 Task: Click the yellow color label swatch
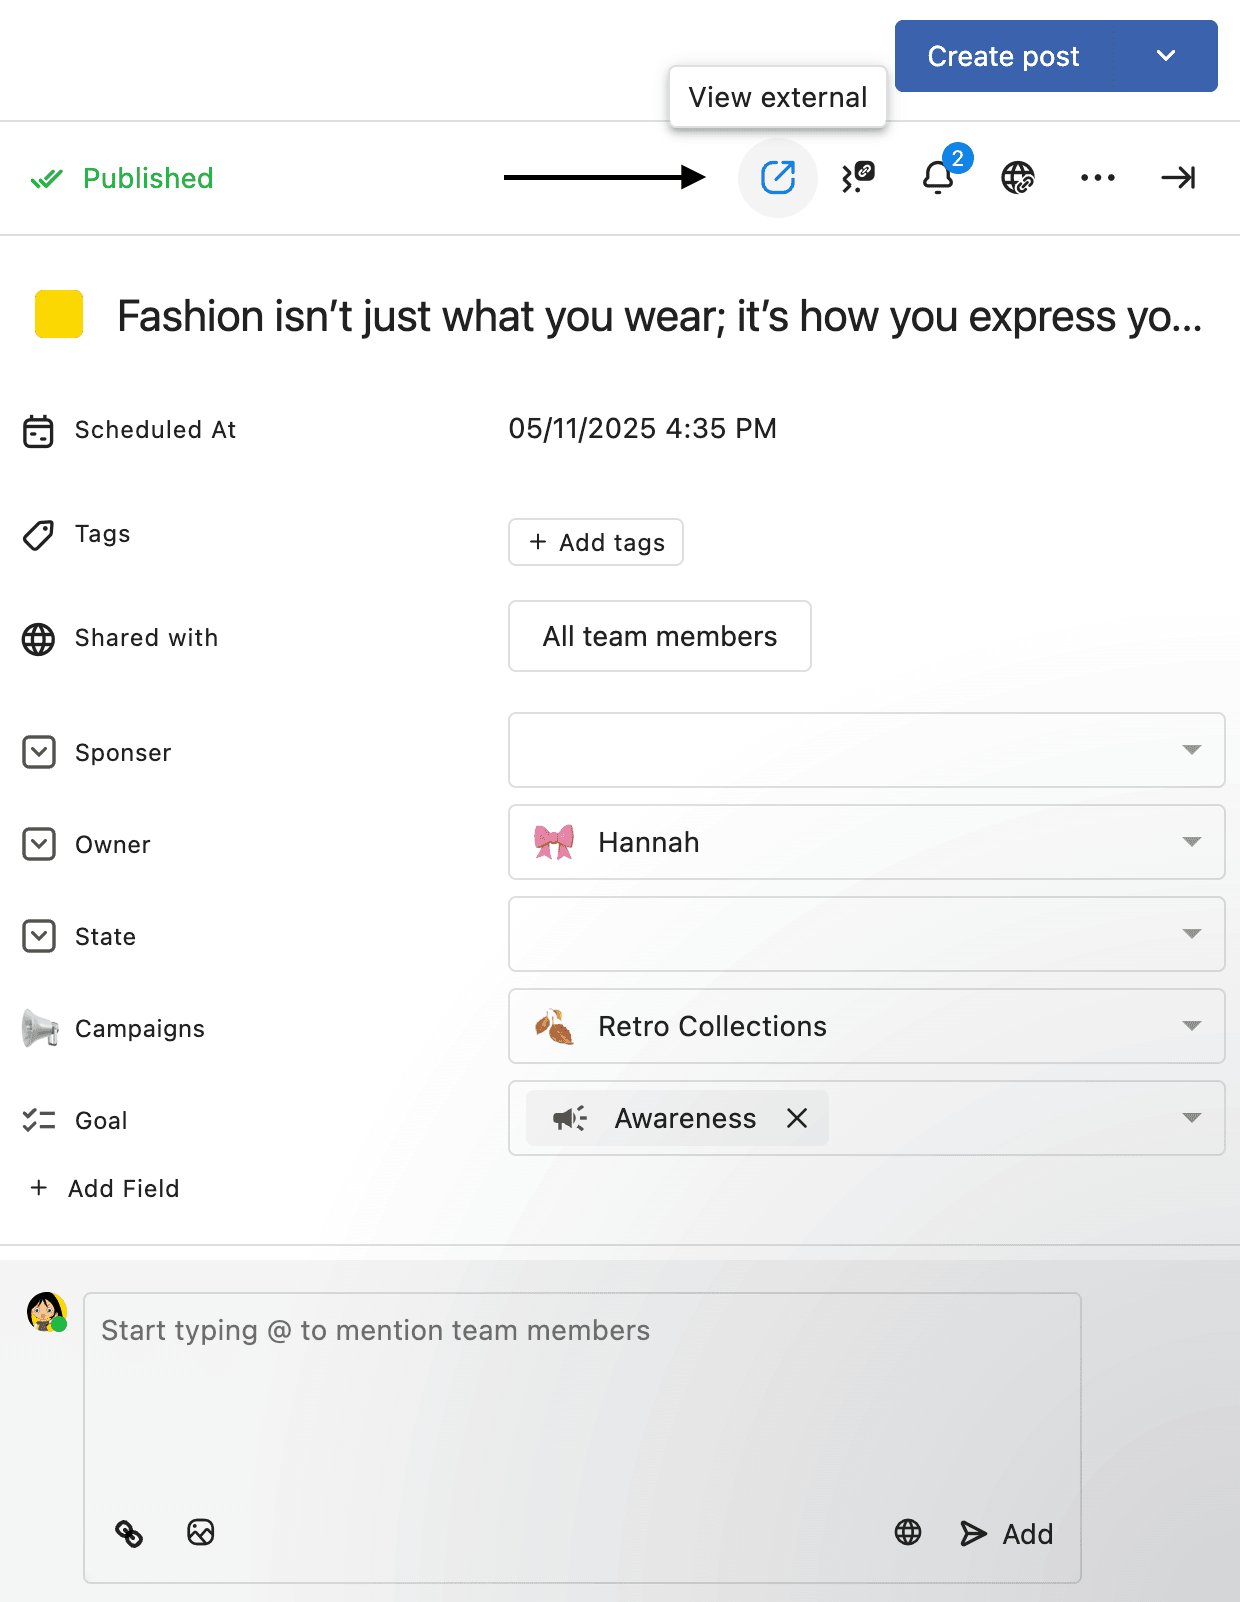[x=59, y=315]
